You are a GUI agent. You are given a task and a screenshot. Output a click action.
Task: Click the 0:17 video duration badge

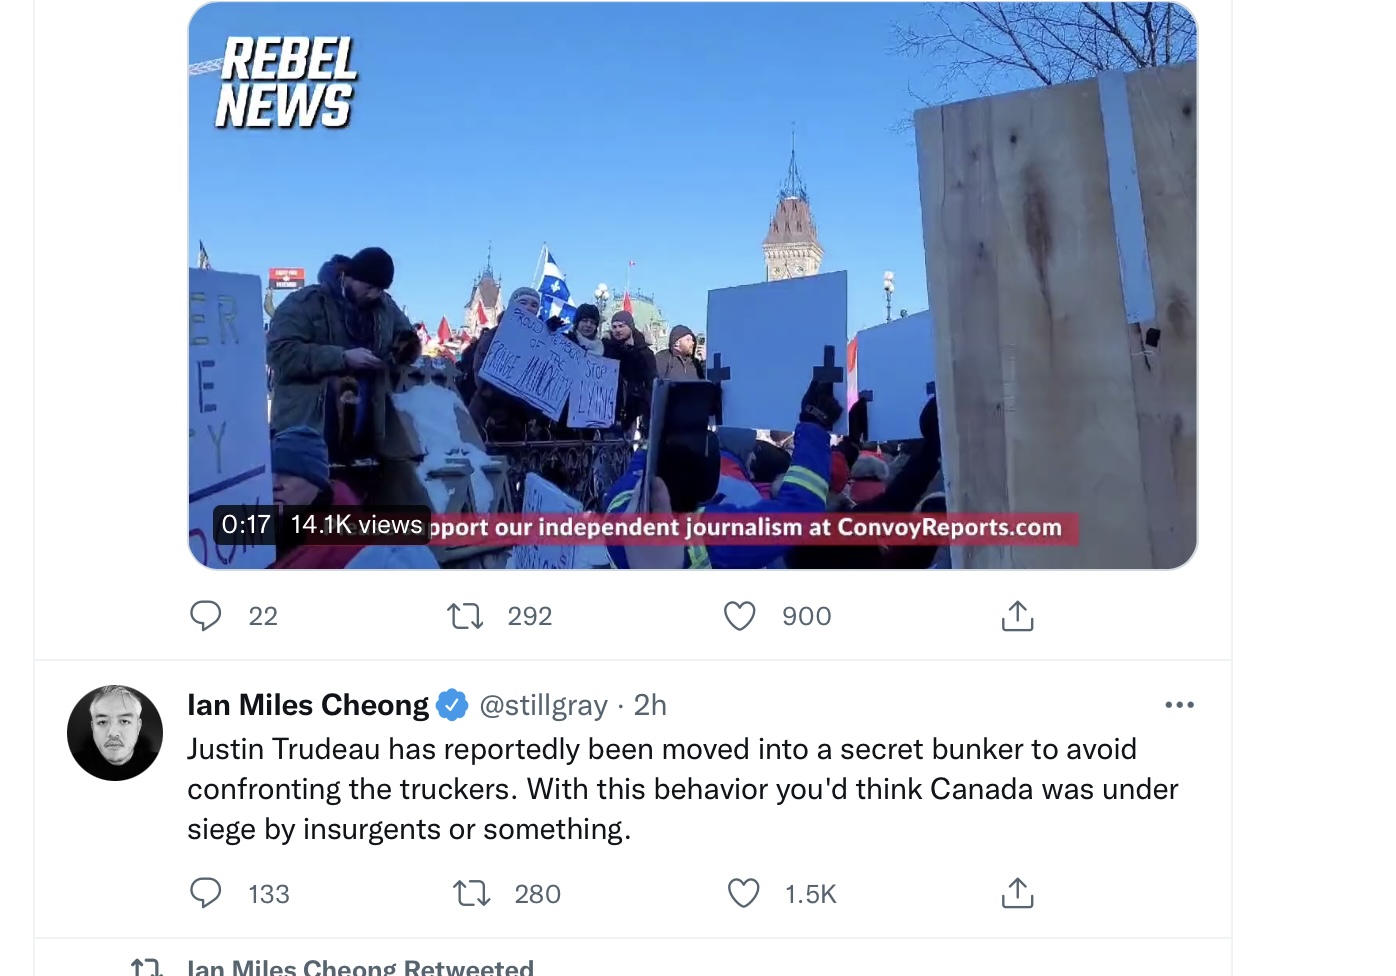[x=246, y=524]
